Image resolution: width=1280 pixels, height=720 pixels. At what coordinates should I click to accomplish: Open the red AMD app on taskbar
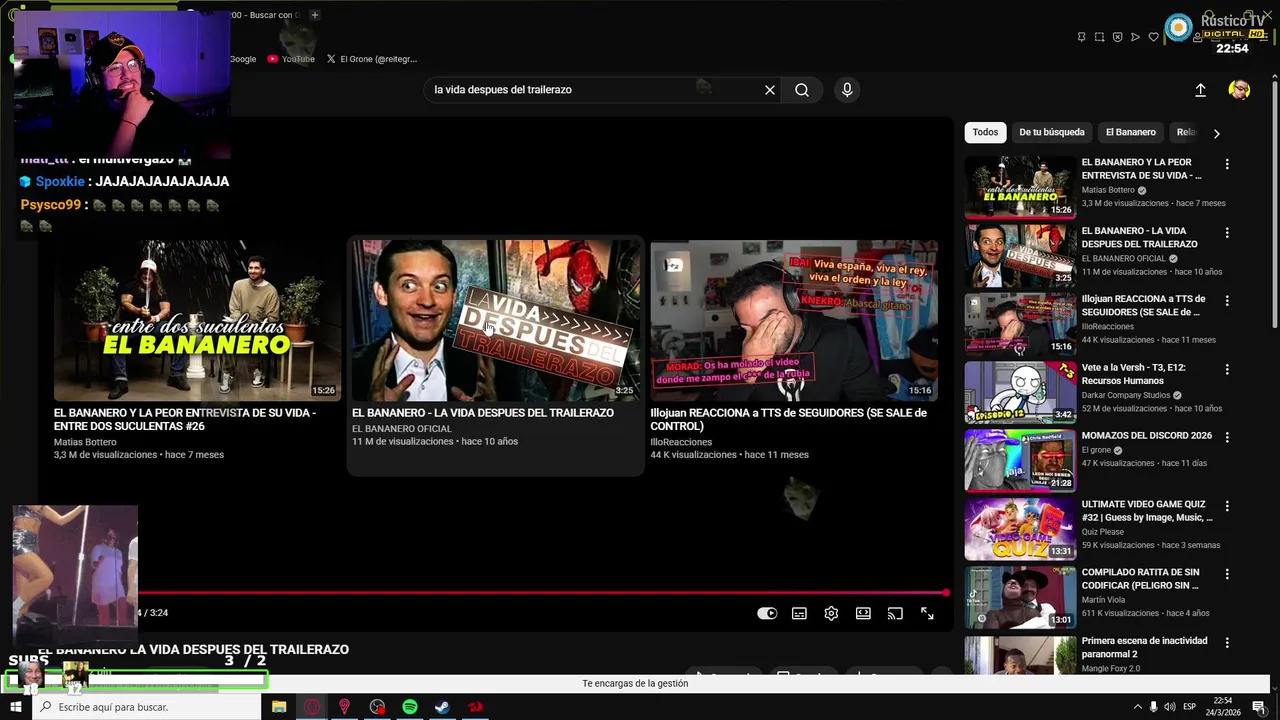pyautogui.click(x=475, y=707)
